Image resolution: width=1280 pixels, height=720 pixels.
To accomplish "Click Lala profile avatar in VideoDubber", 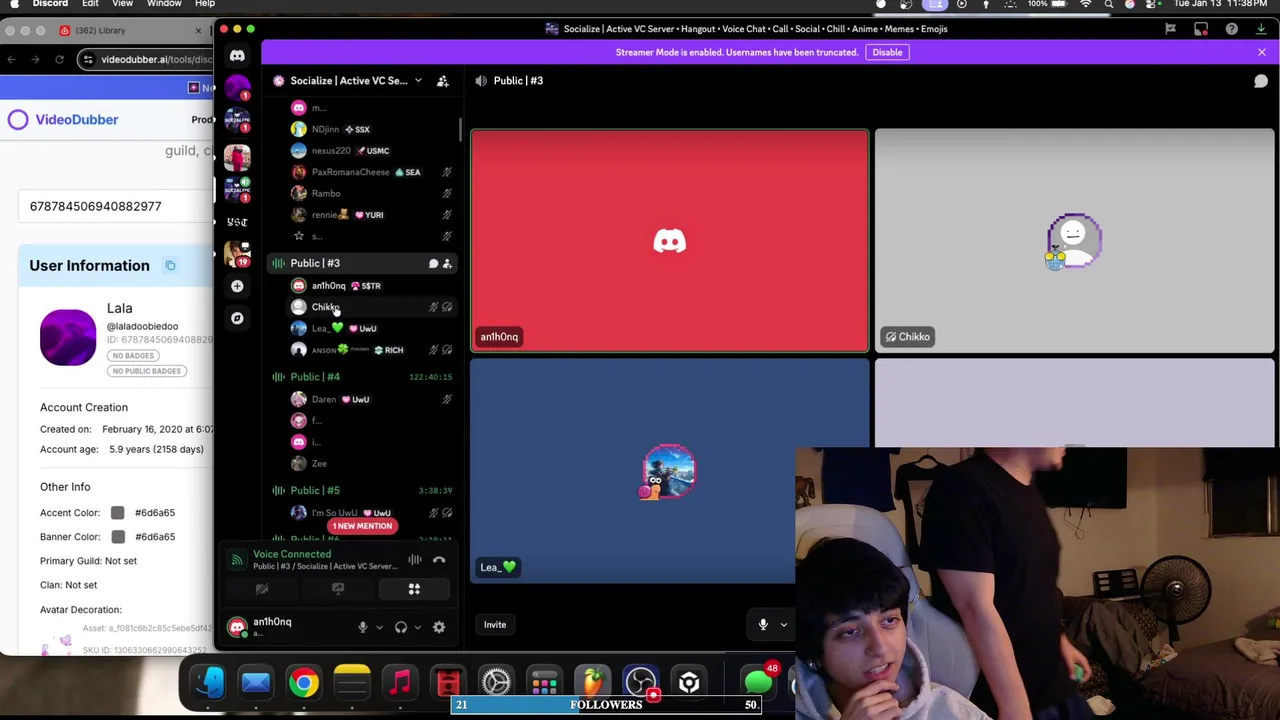I will [68, 338].
